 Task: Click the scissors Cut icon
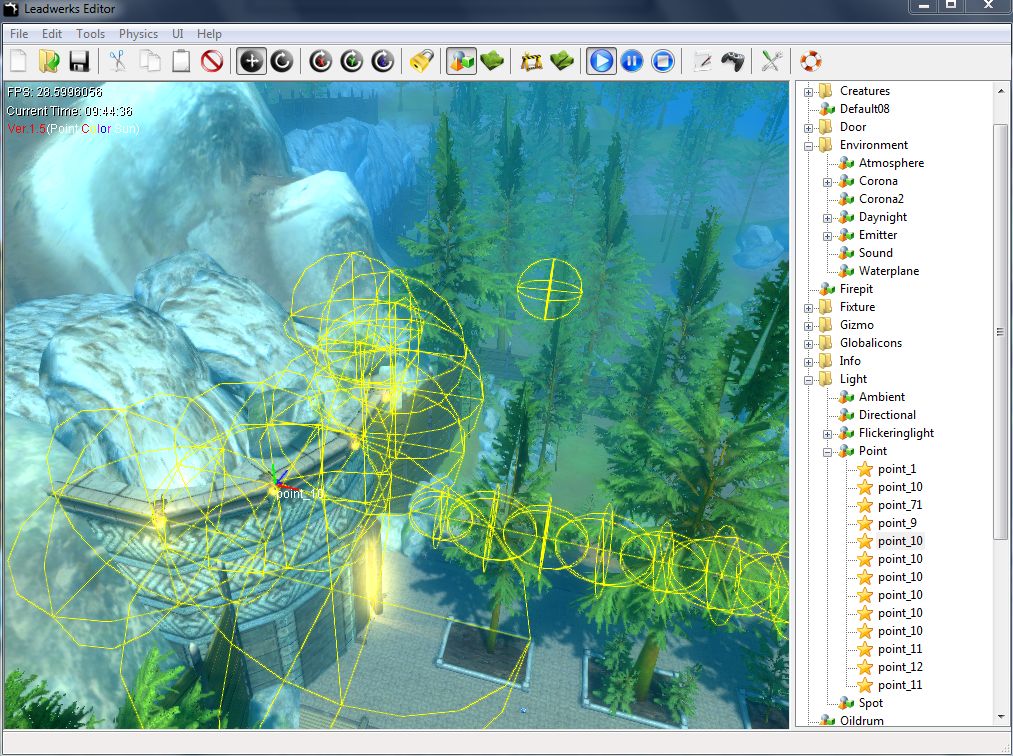(x=118, y=62)
